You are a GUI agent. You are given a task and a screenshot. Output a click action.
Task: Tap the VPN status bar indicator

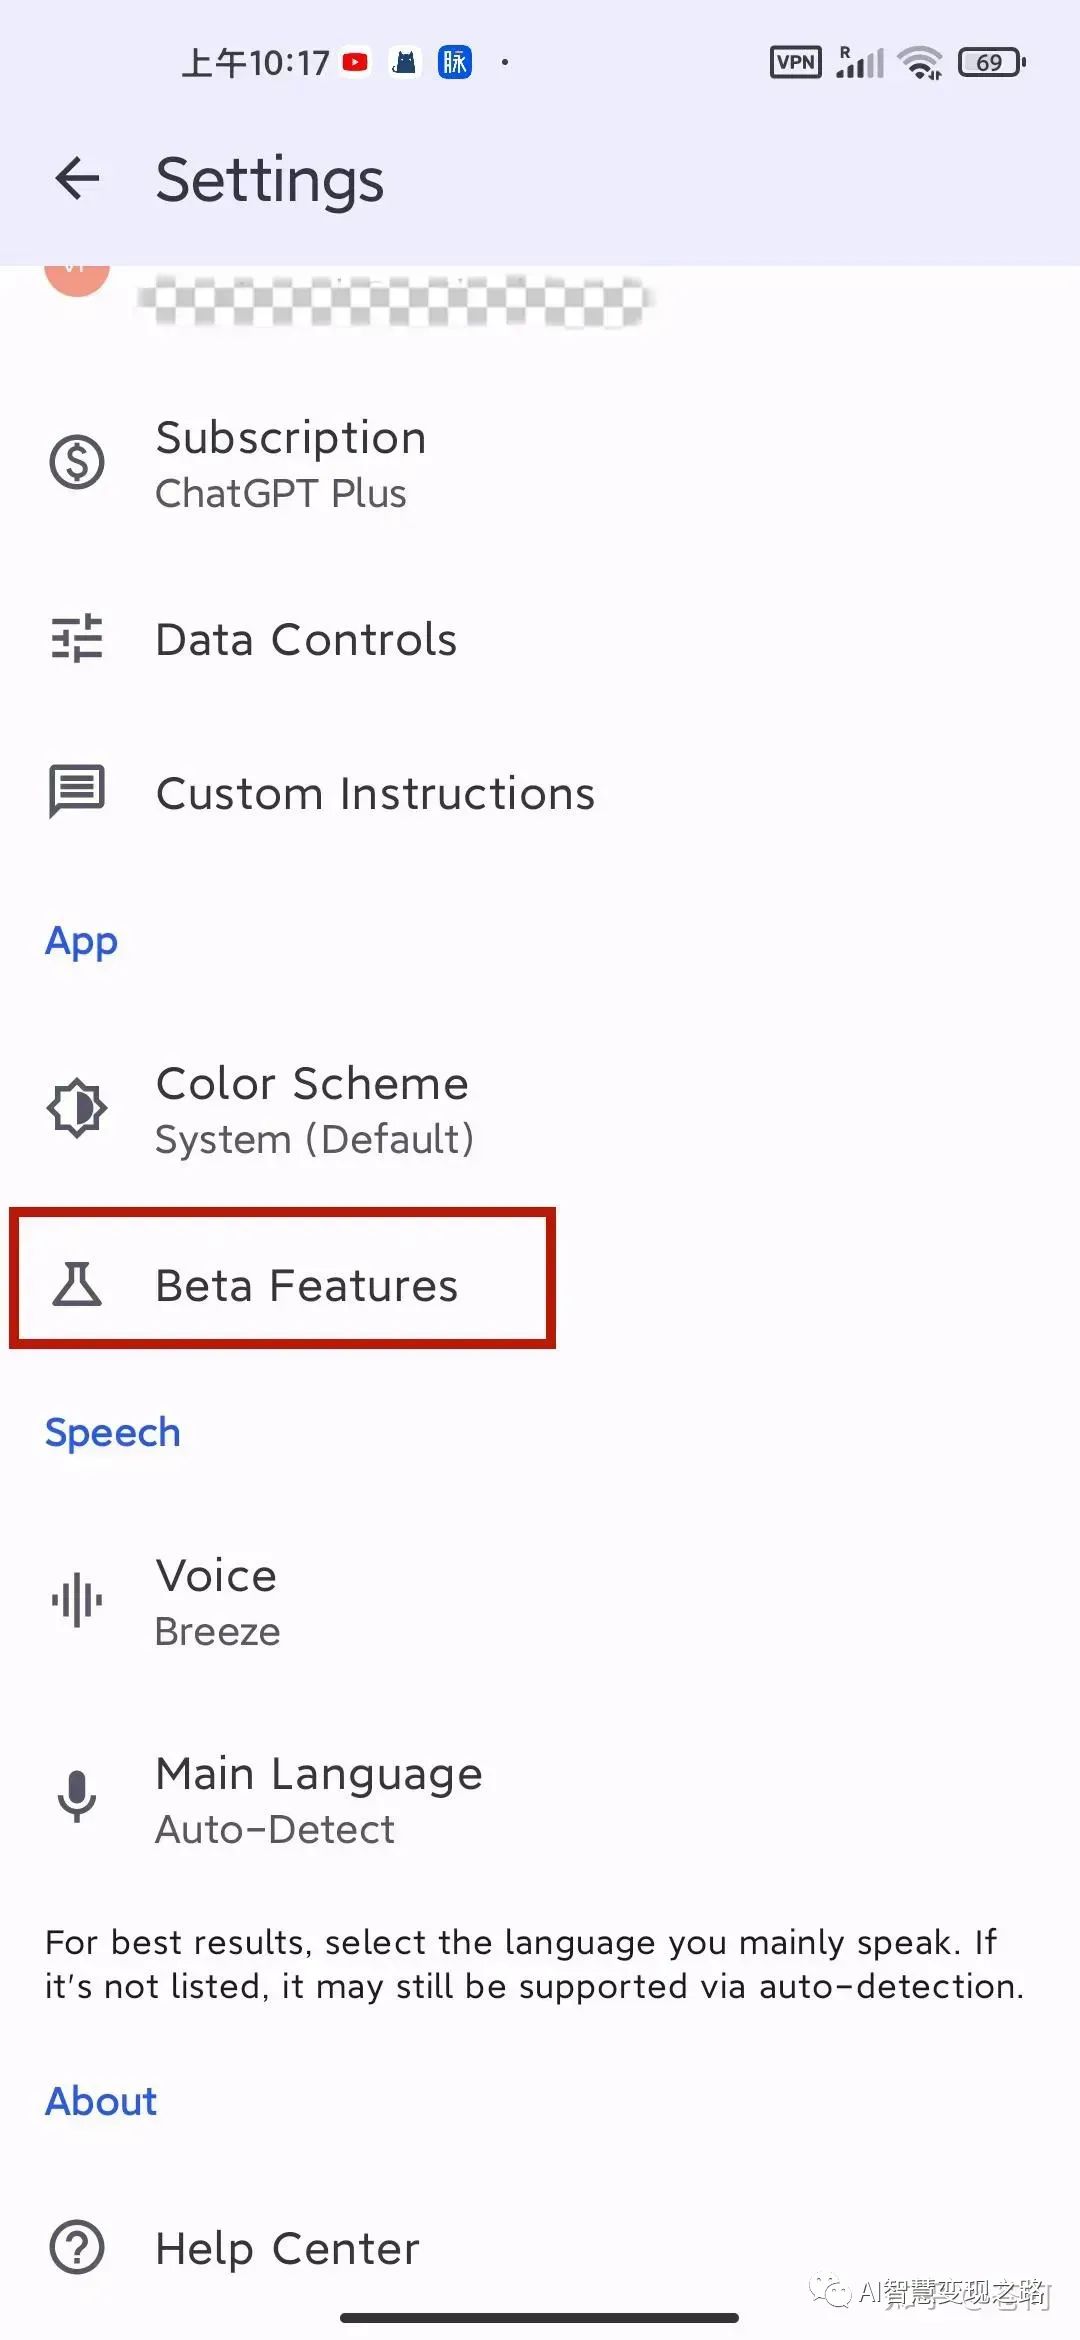click(x=796, y=62)
